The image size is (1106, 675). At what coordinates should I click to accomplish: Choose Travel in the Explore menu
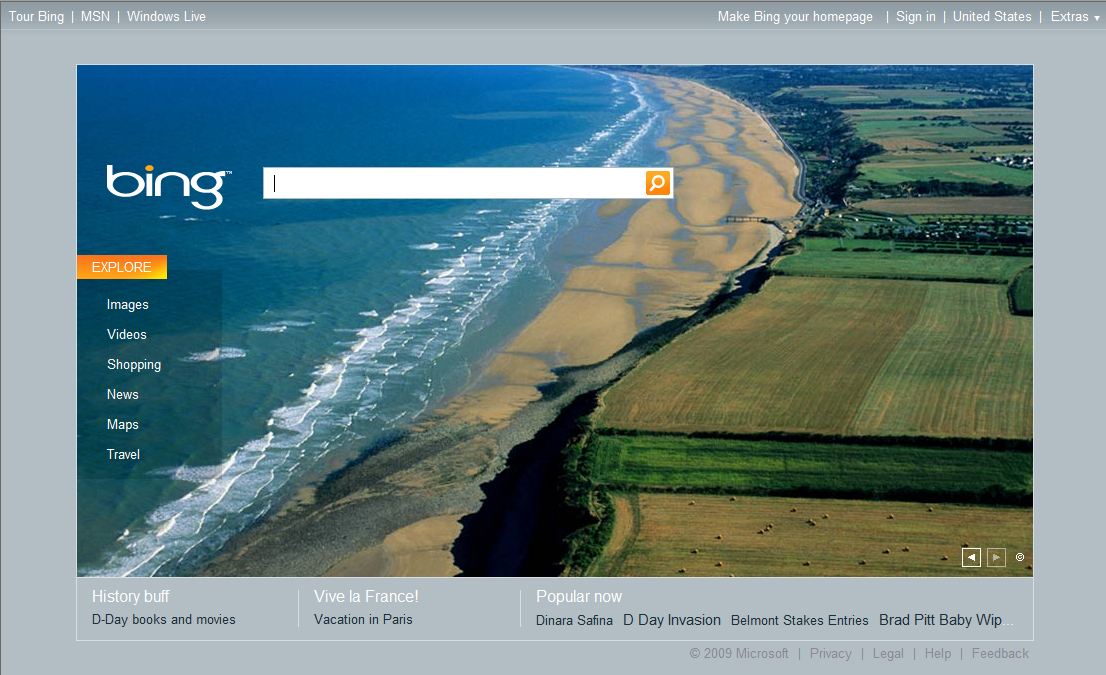coord(123,455)
